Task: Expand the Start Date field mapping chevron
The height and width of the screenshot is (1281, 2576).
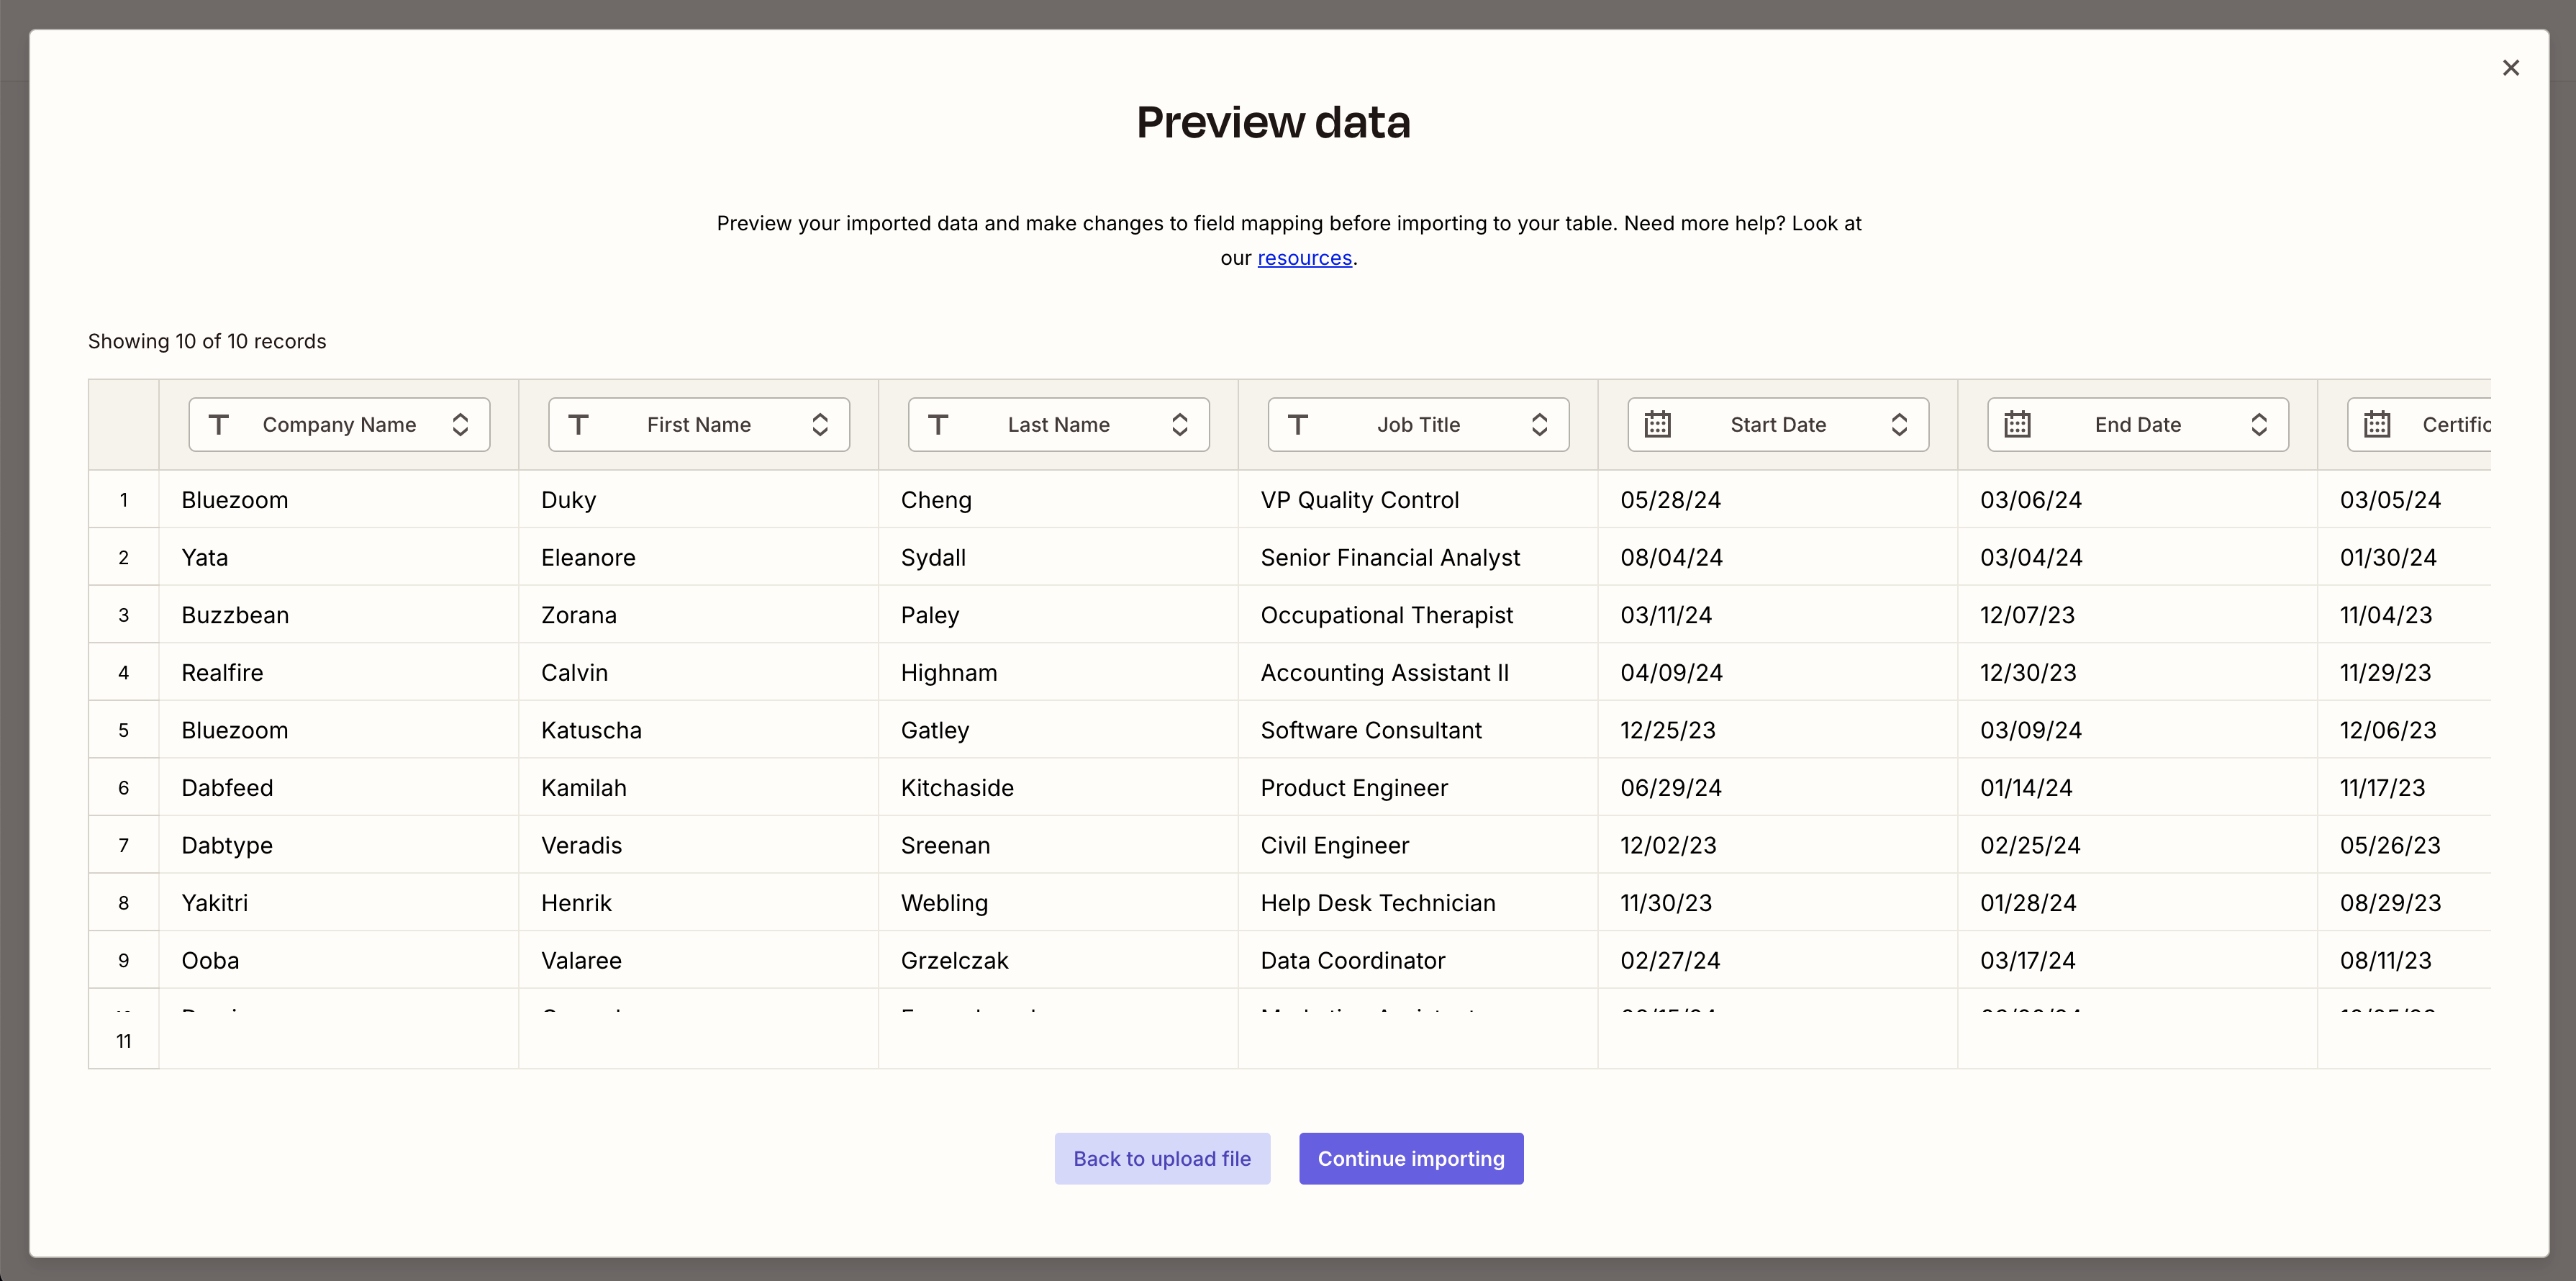Action: pos(1899,425)
